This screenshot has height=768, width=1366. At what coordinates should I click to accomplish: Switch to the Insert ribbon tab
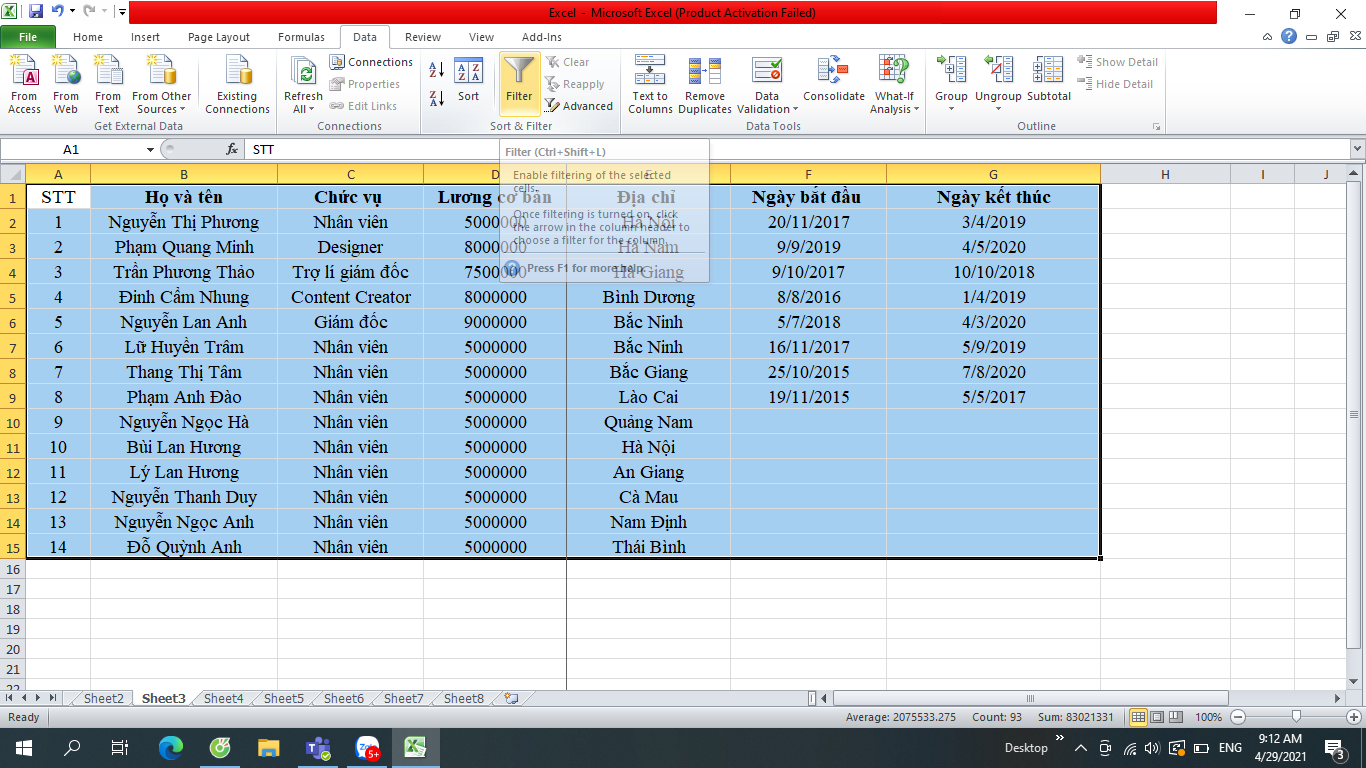tap(145, 37)
